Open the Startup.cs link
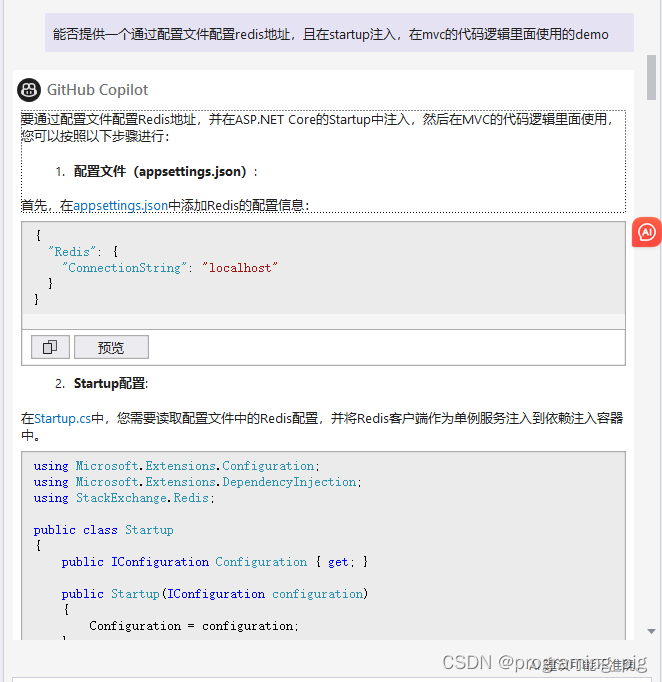This screenshot has width=662, height=682. pyautogui.click(x=63, y=418)
